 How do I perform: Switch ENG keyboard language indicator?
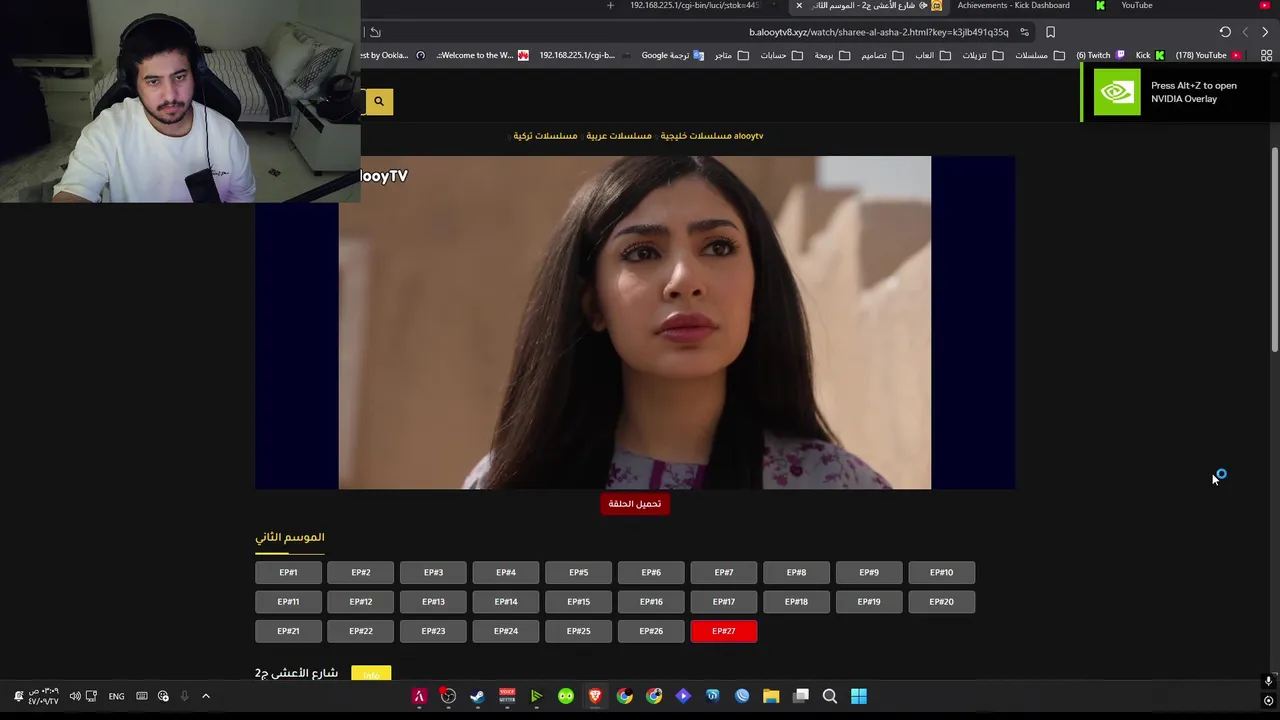click(117, 696)
